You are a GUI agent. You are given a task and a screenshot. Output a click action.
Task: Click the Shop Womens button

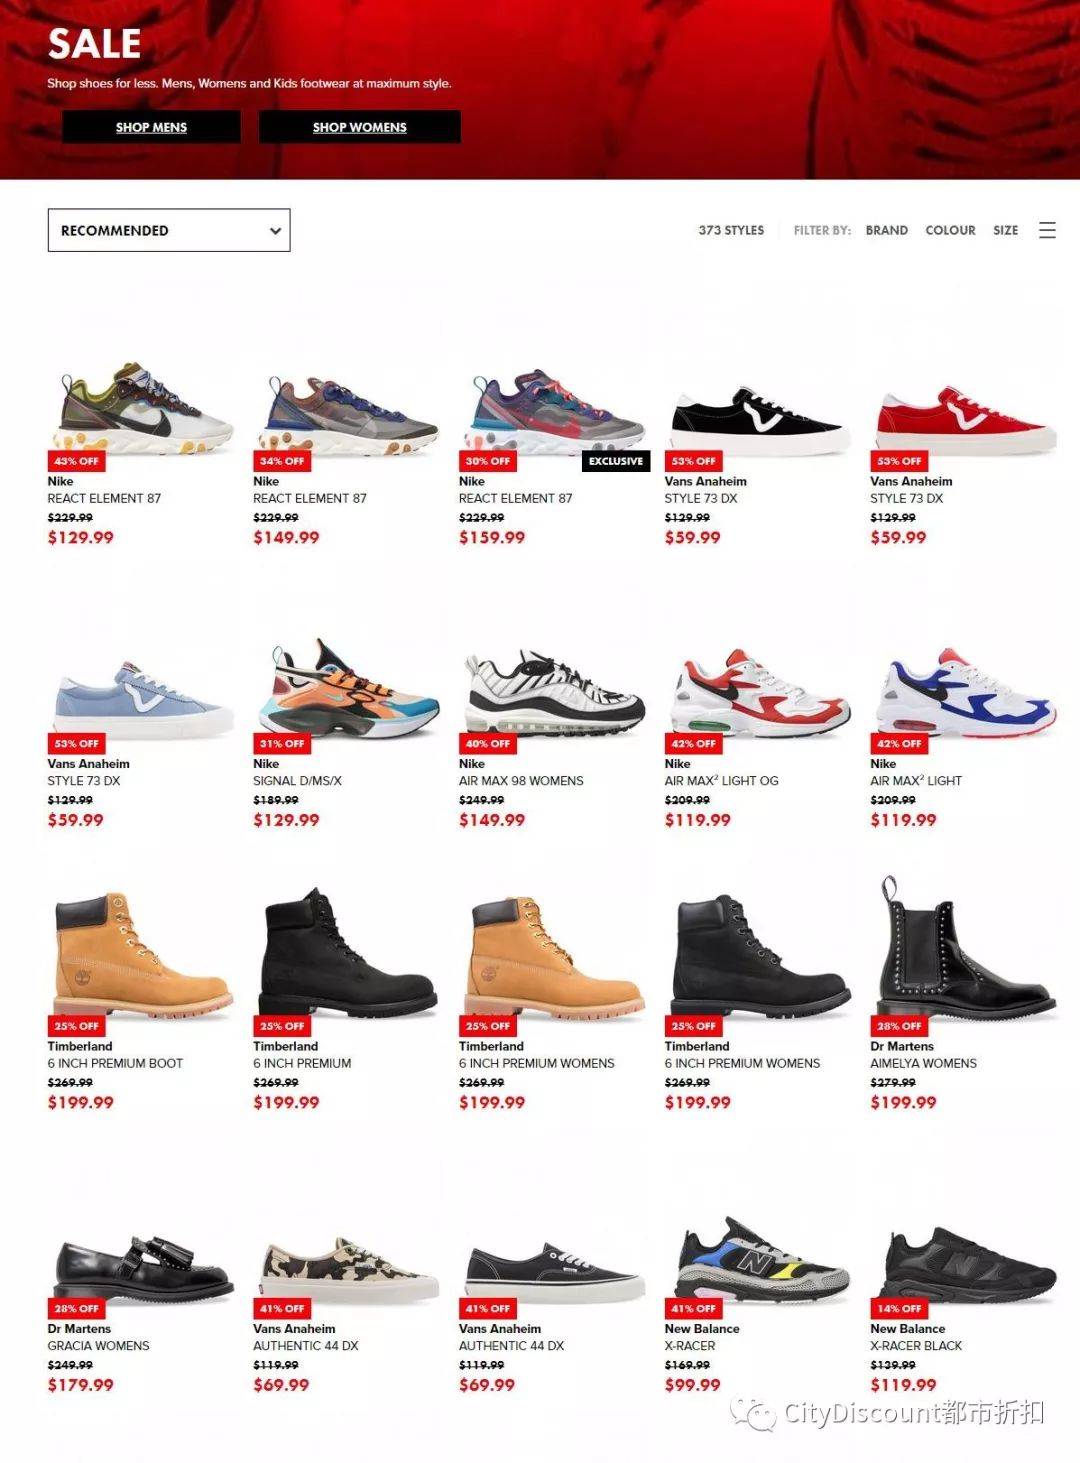click(x=360, y=127)
